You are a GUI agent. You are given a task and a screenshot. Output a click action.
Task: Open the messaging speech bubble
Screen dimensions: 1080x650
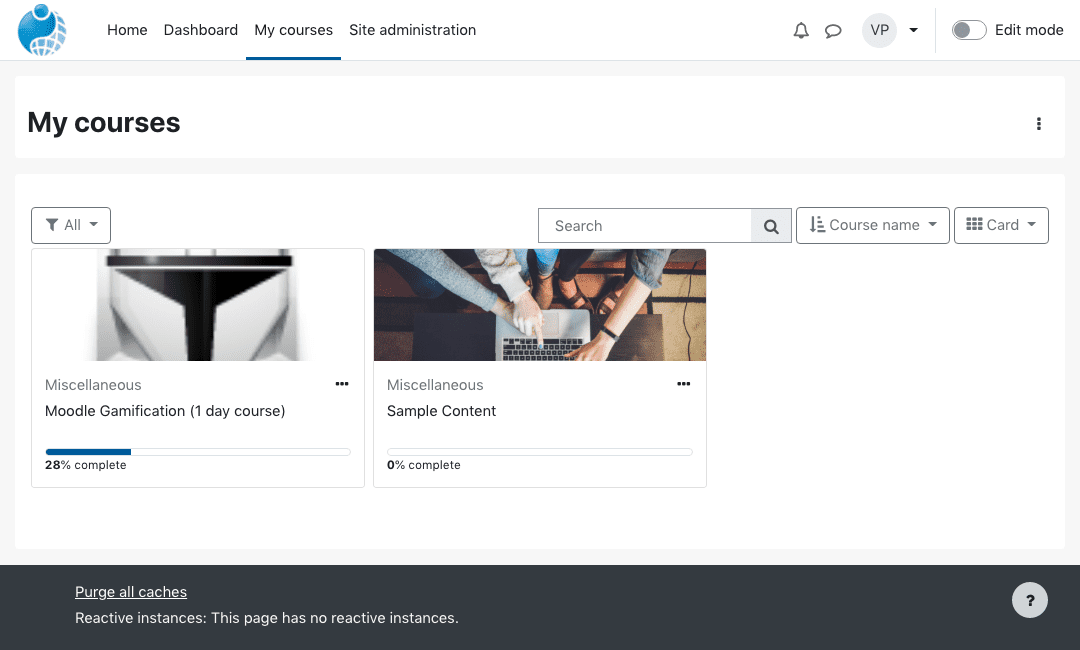[833, 30]
